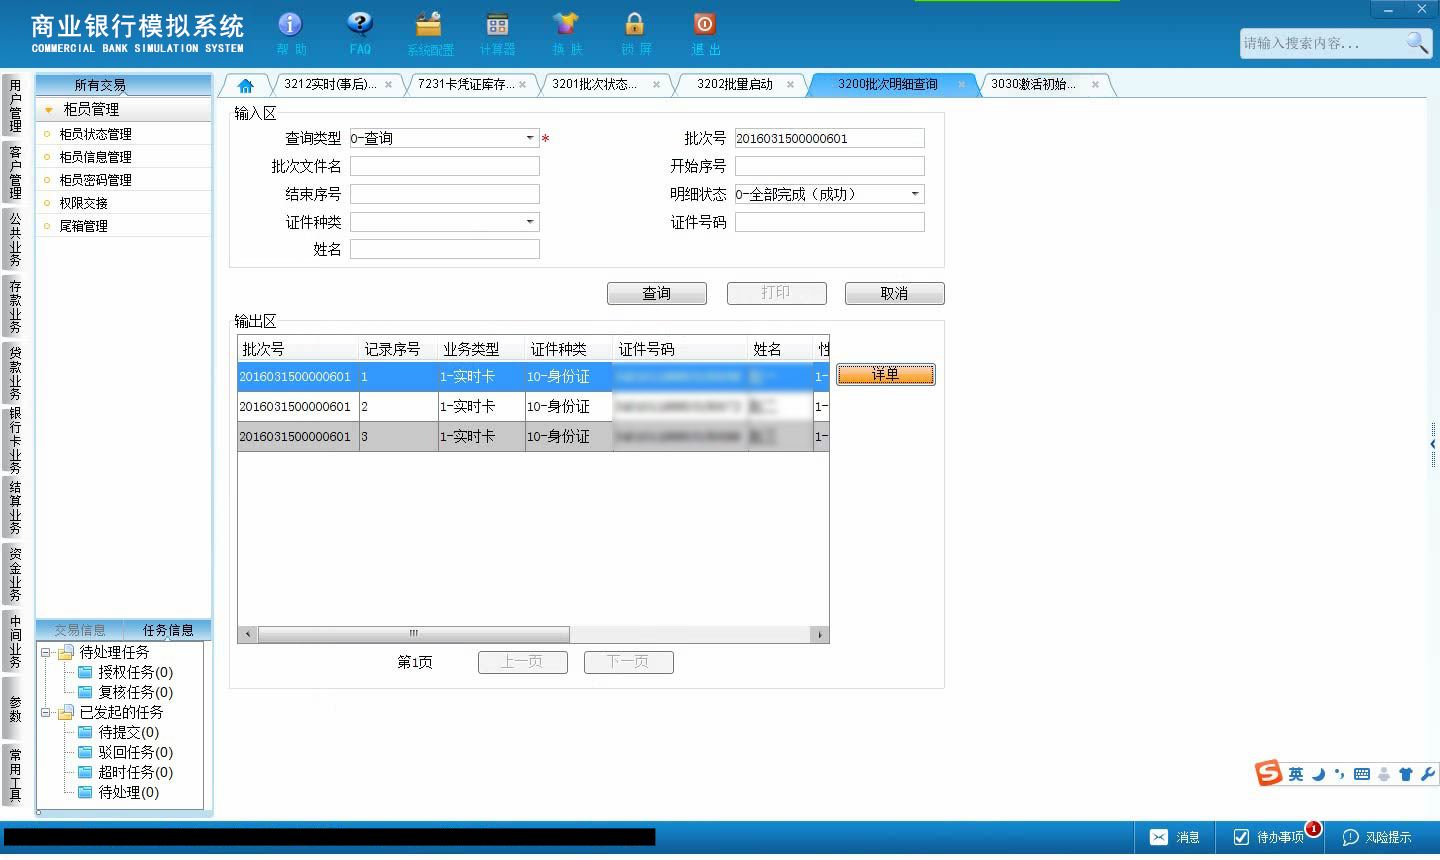The width and height of the screenshot is (1440, 860).
Task: Switch to 交易信息 panel tab
Action: coord(80,630)
